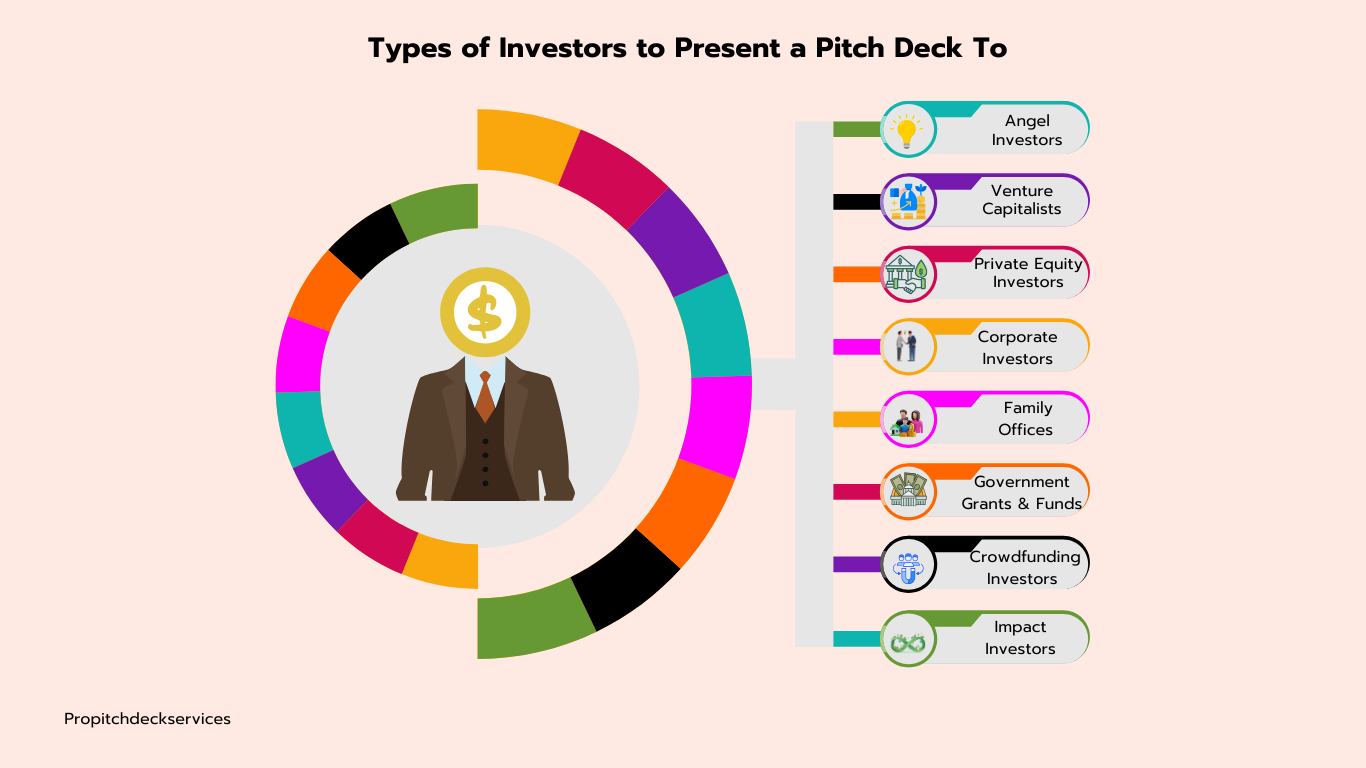Click the black connector bar beside Venture Capitalists
The width and height of the screenshot is (1366, 768).
coord(855,202)
